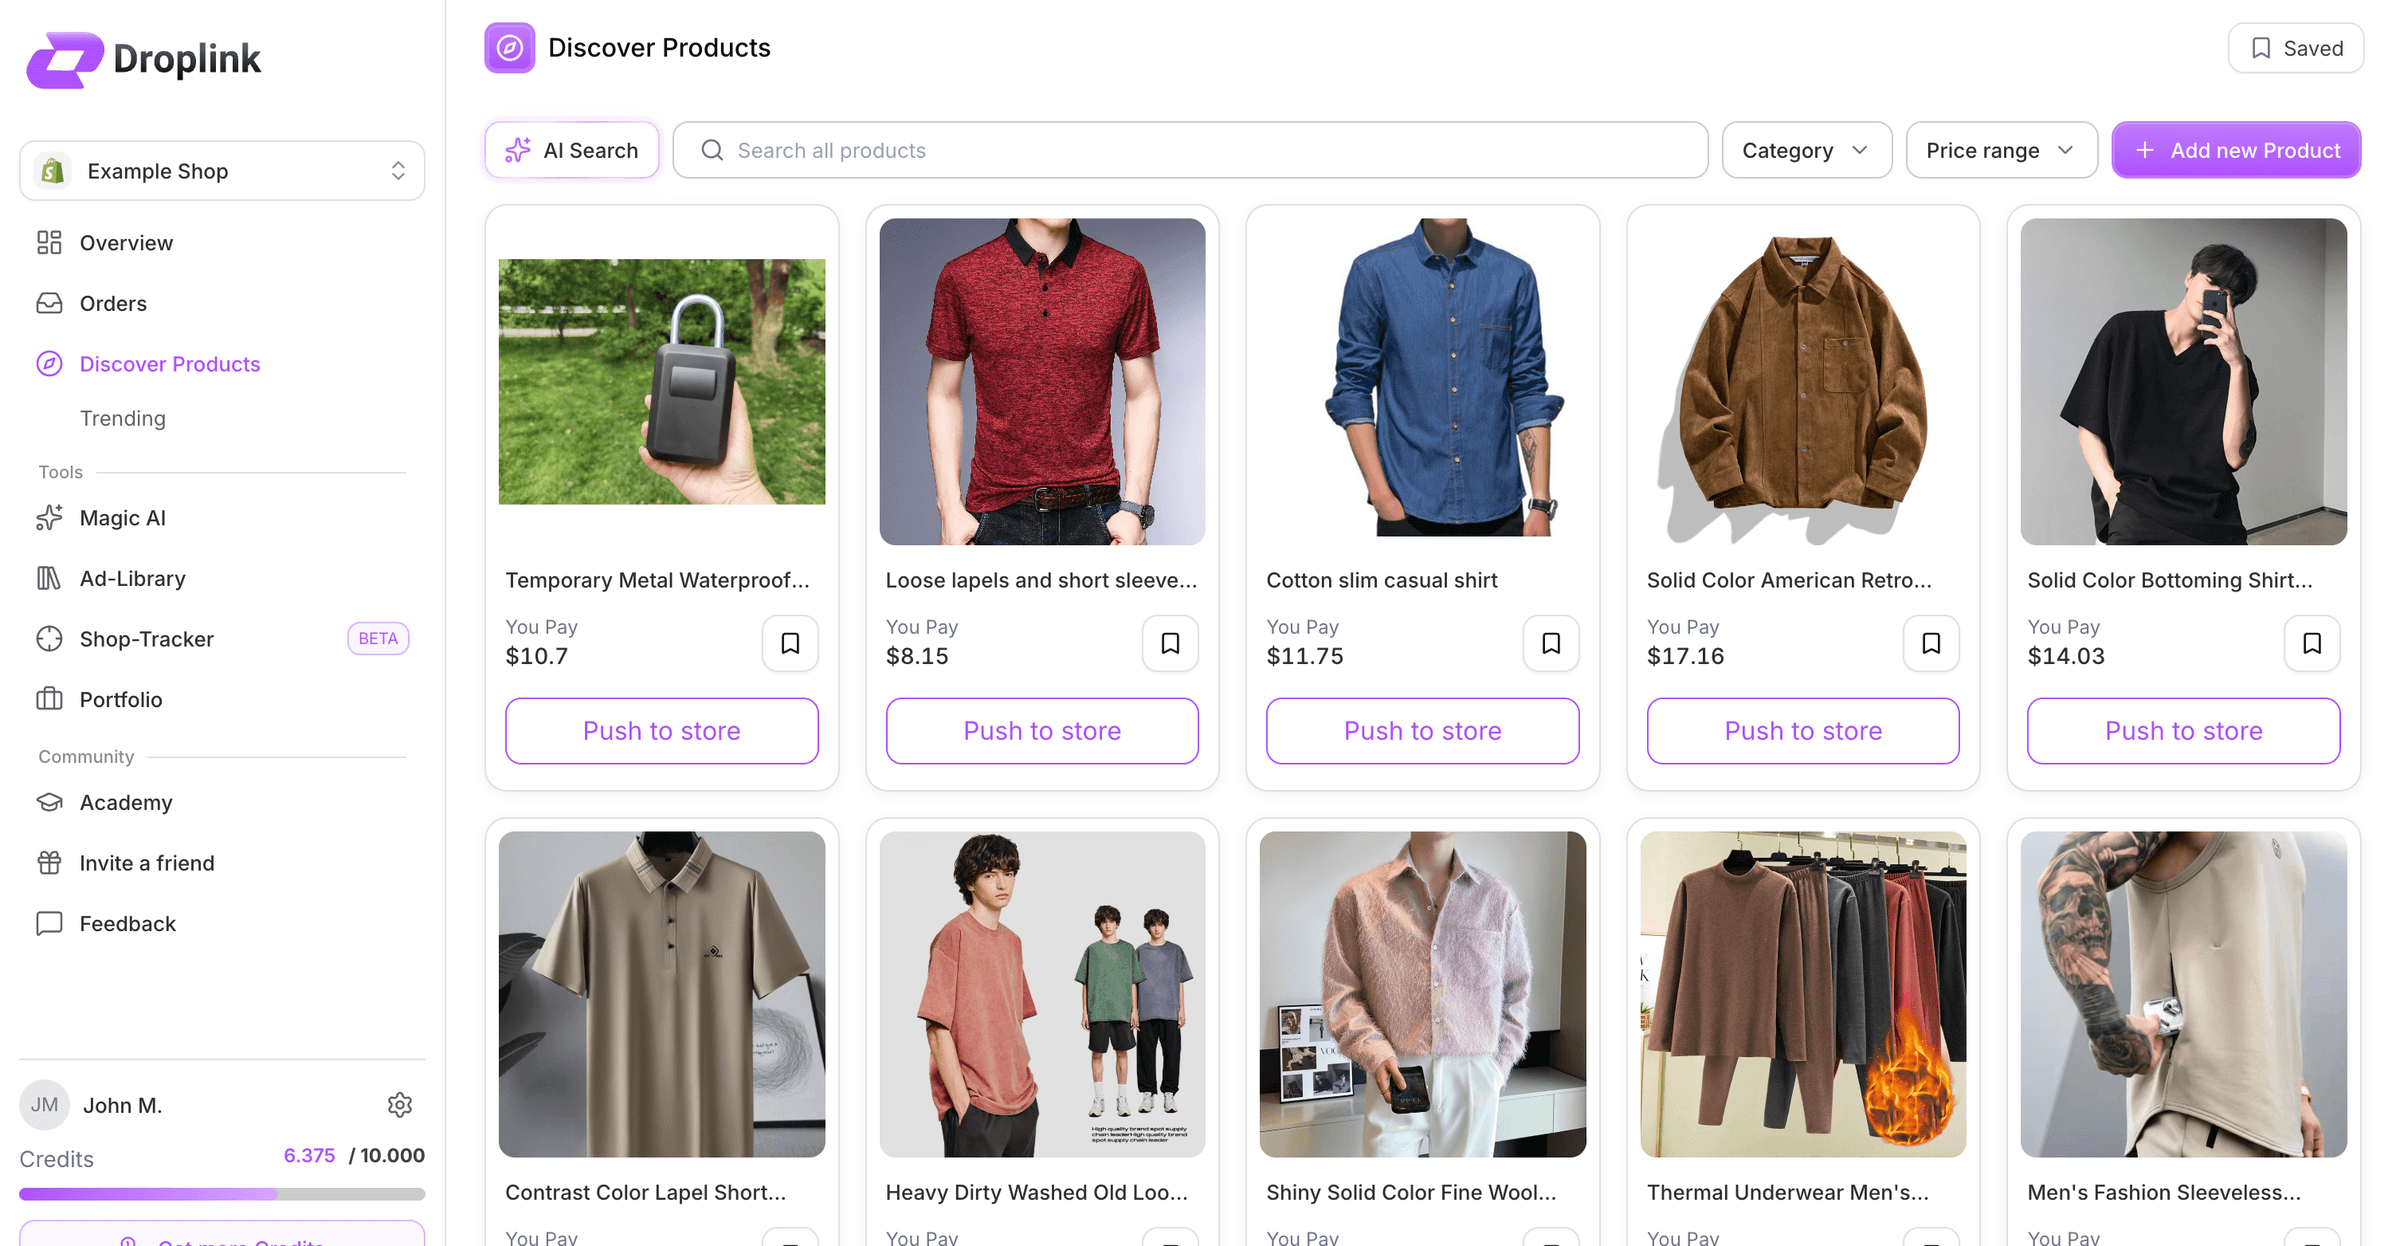This screenshot has width=2400, height=1246.
Task: Click the Orders inbox icon
Action: coord(49,303)
